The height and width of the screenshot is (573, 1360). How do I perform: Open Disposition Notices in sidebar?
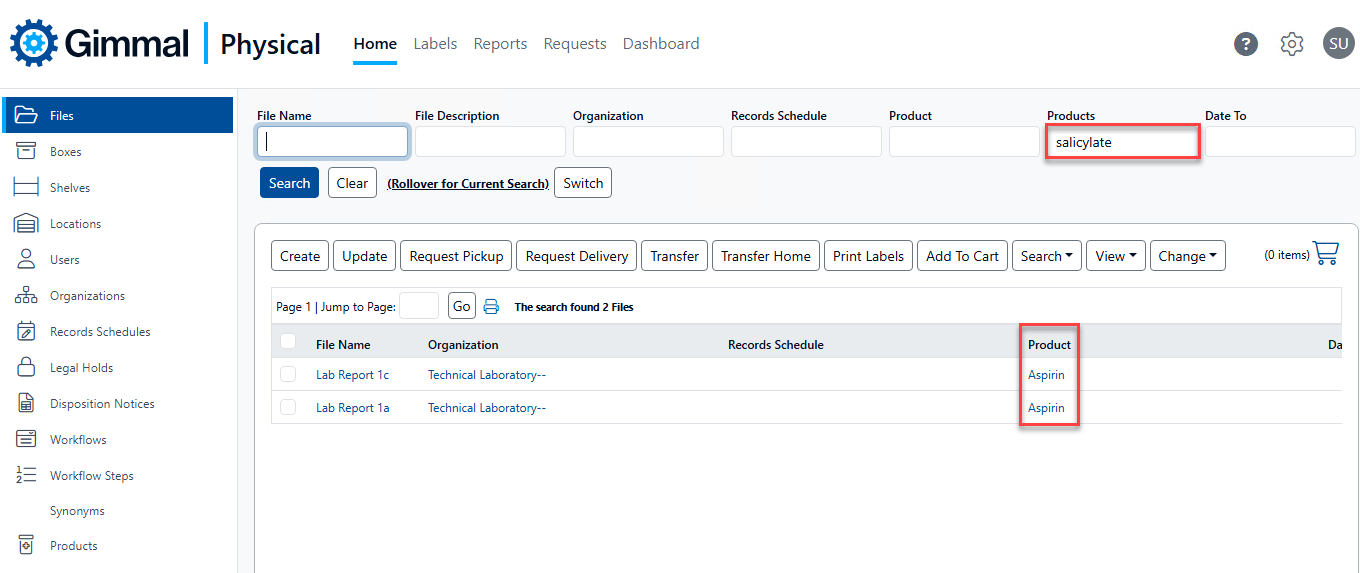(x=102, y=404)
